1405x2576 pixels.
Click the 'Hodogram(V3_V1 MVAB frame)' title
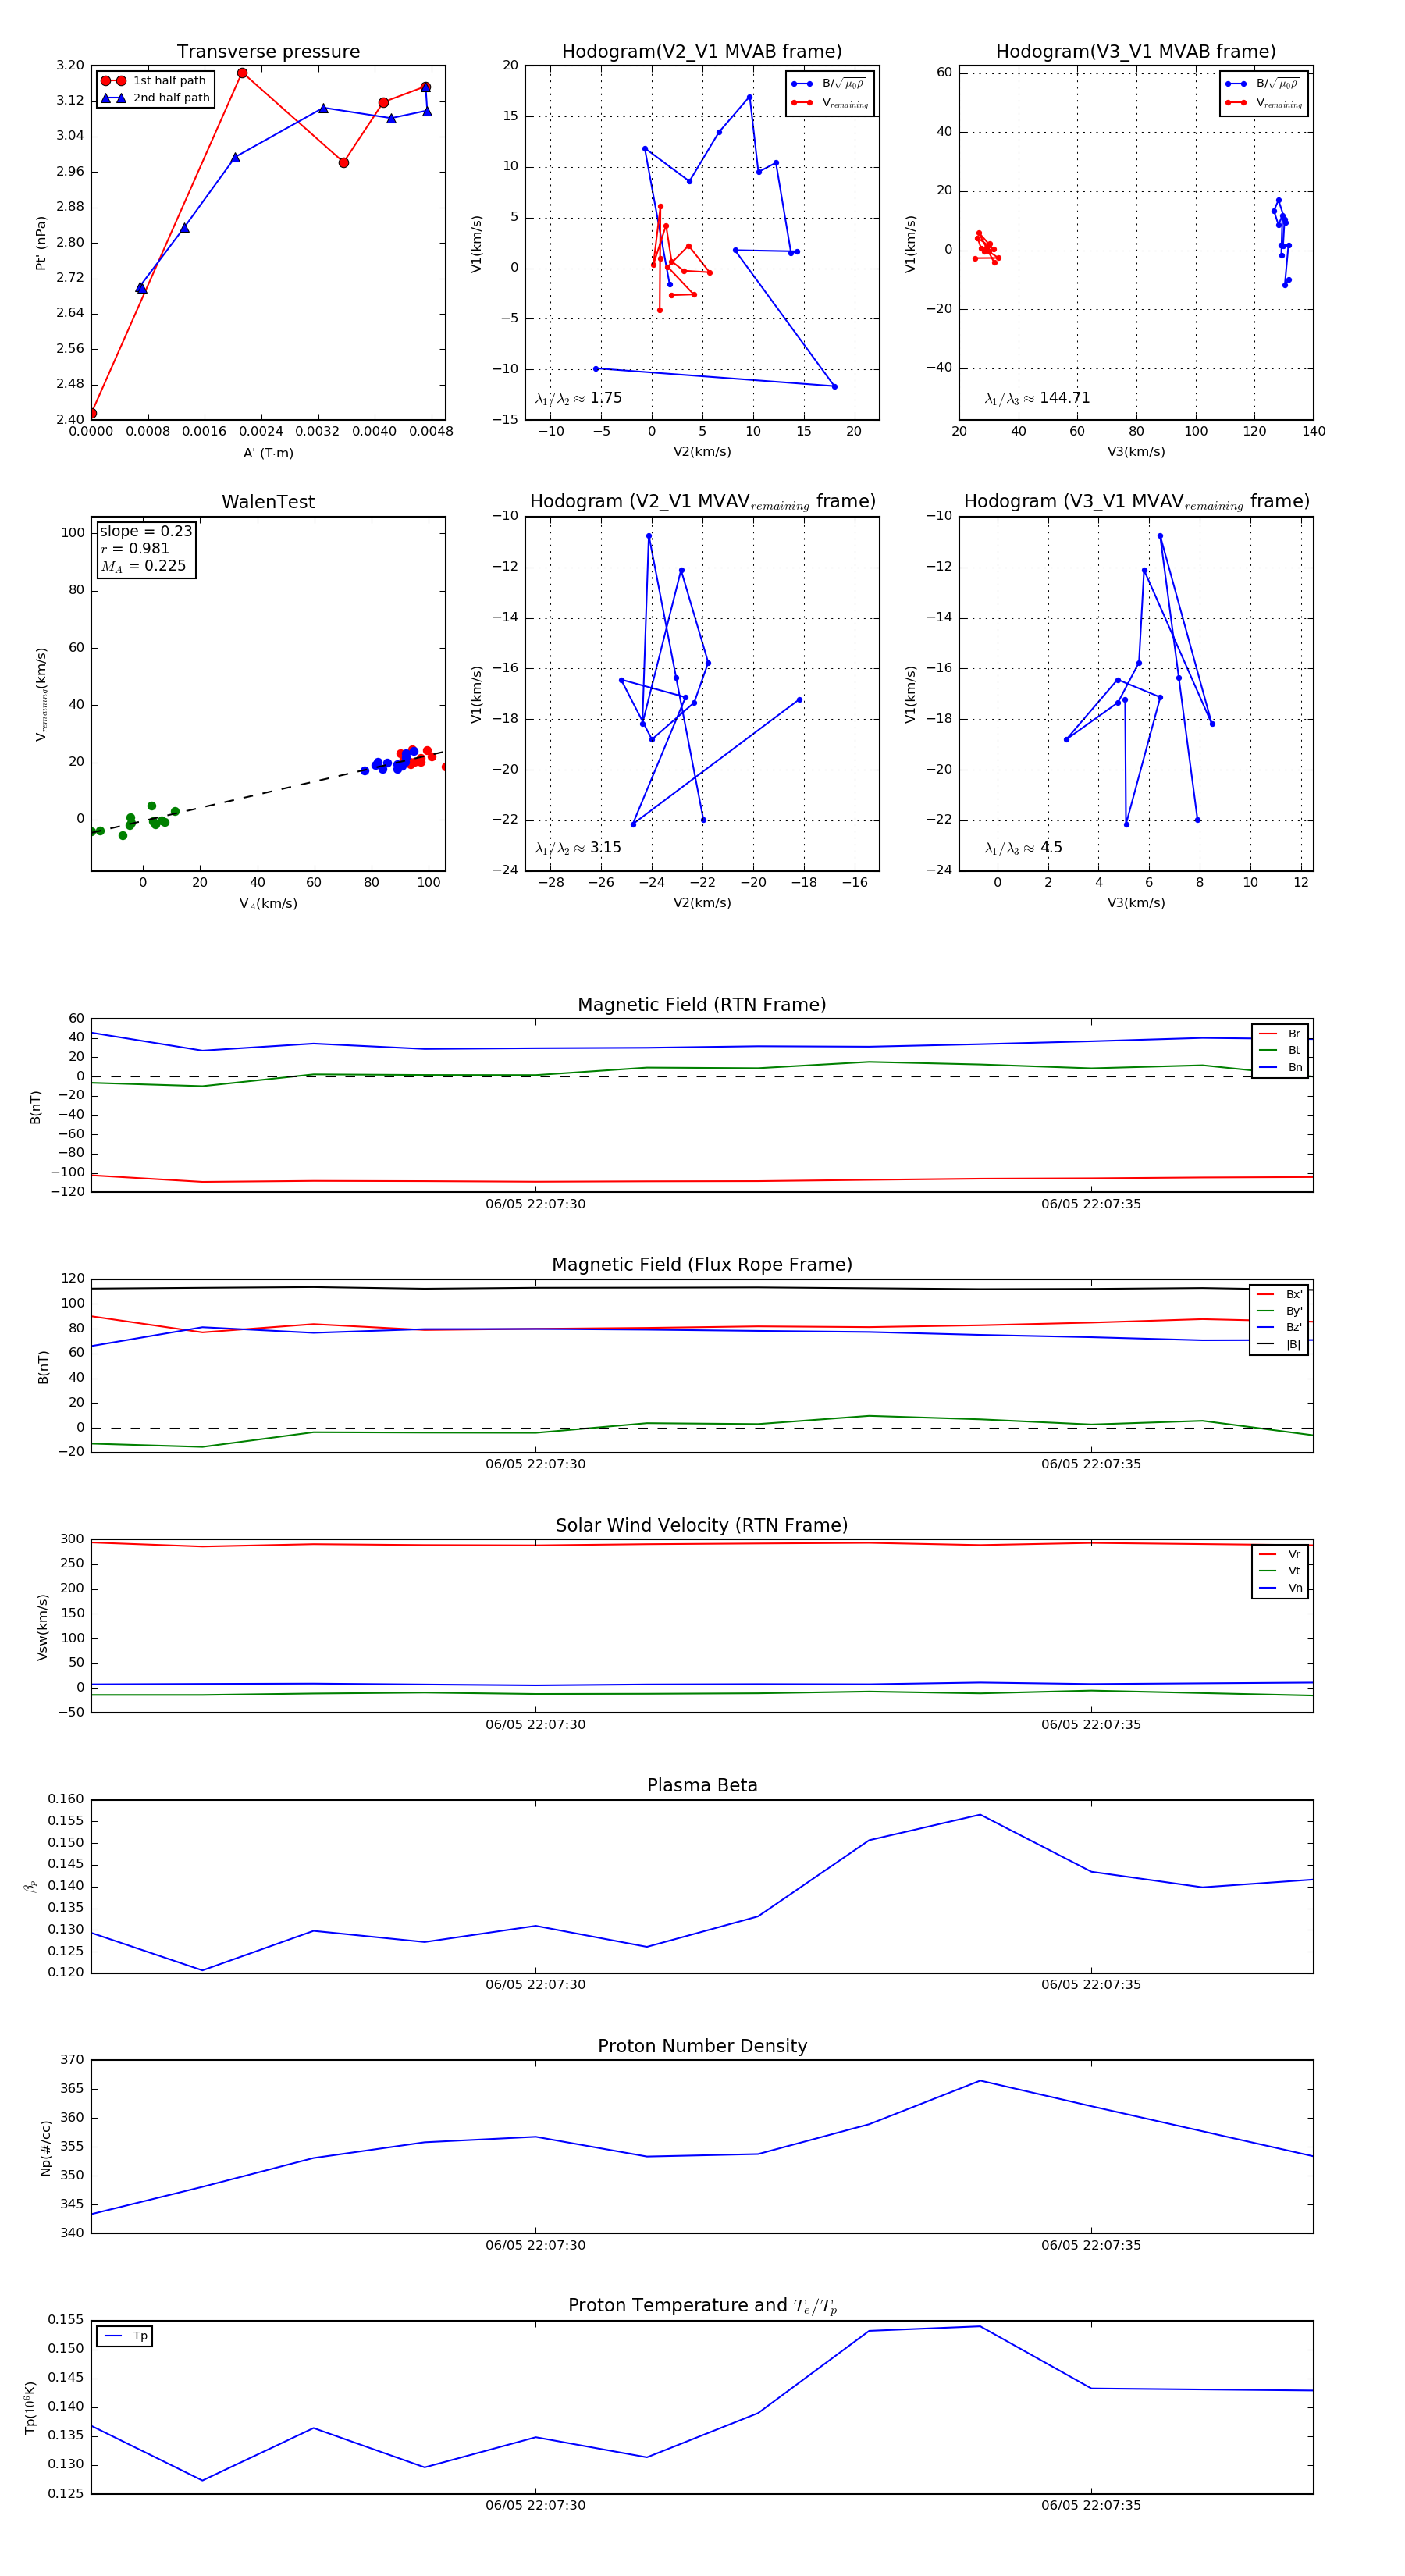point(1136,52)
